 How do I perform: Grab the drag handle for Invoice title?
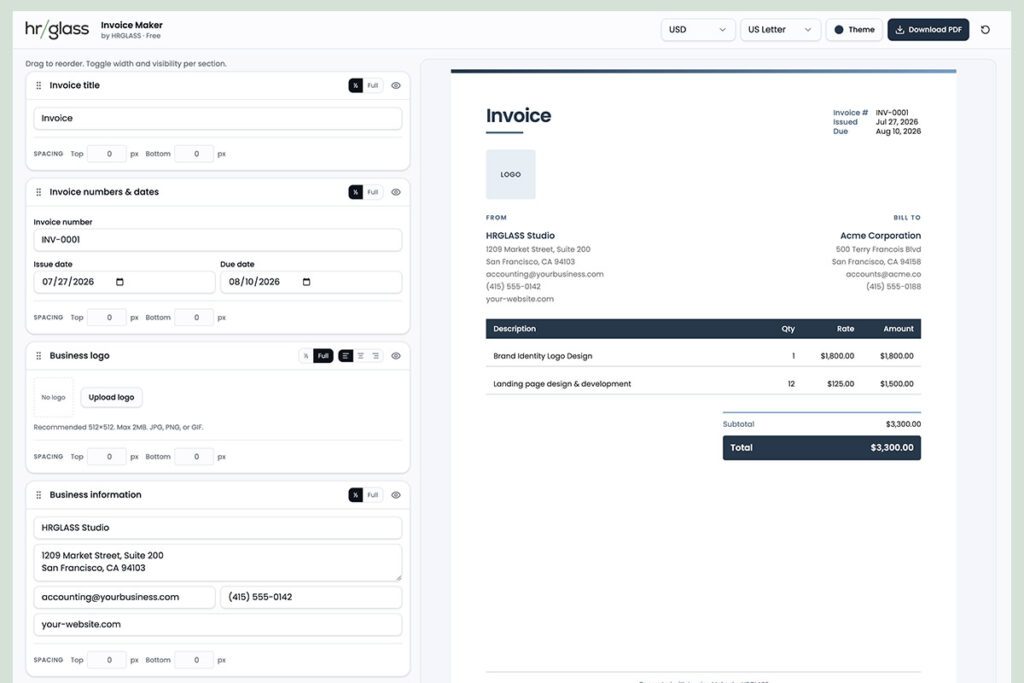pyautogui.click(x=39, y=86)
